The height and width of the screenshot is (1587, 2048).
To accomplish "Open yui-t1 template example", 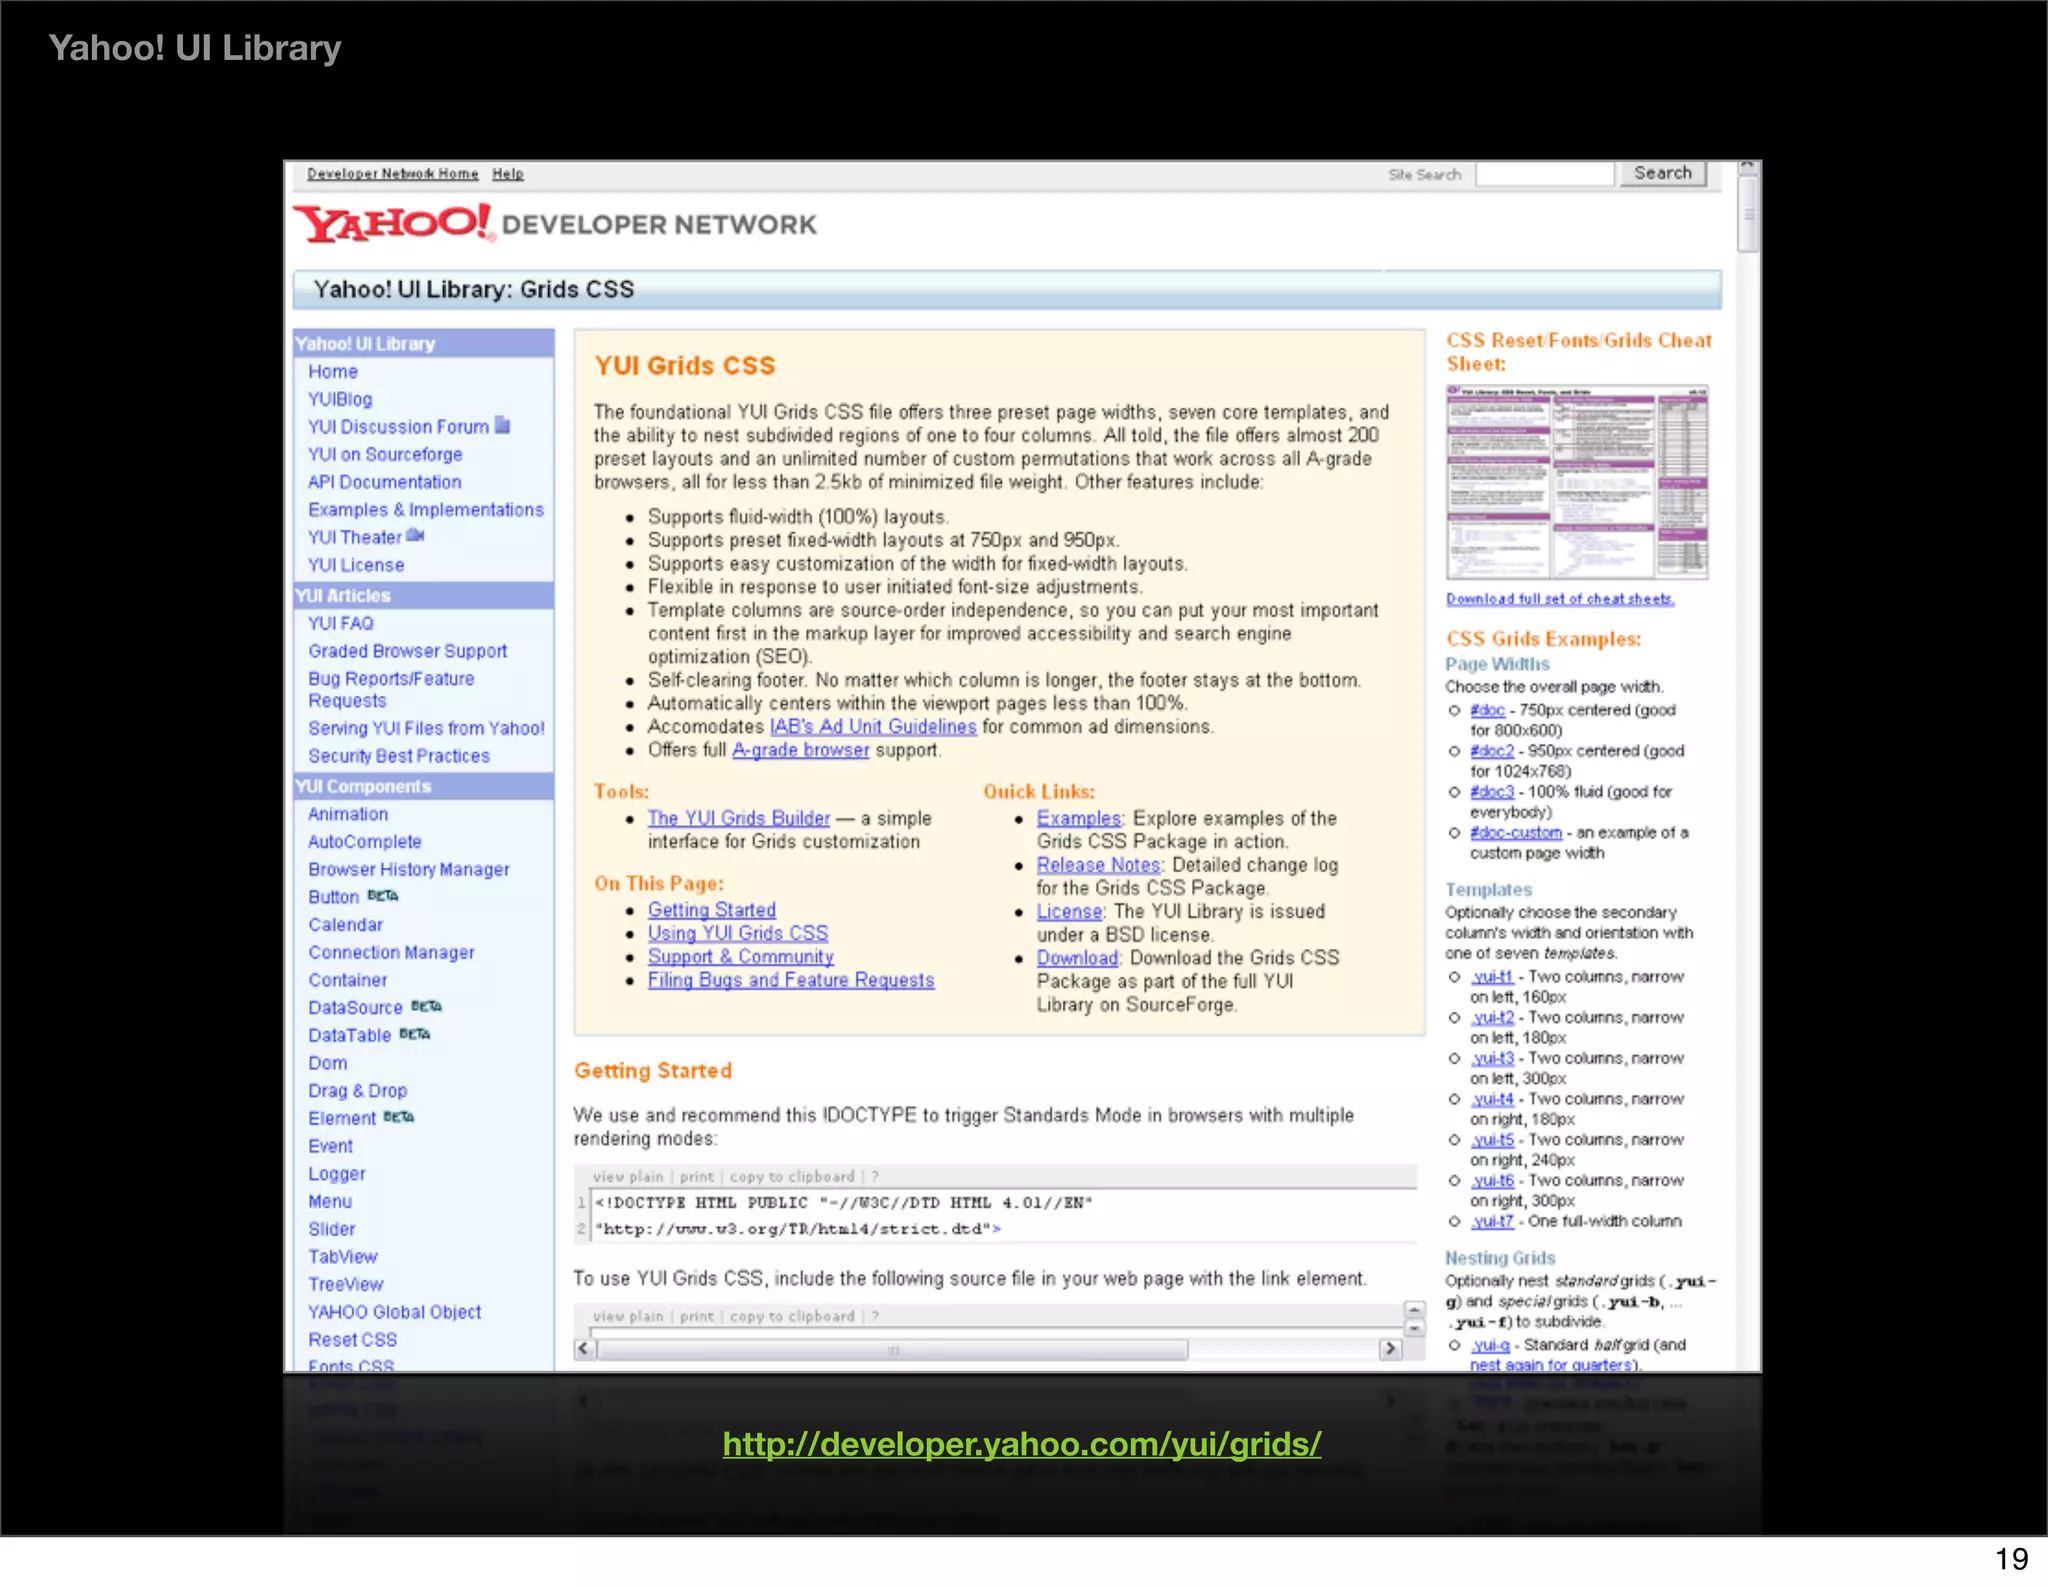I will [1492, 977].
